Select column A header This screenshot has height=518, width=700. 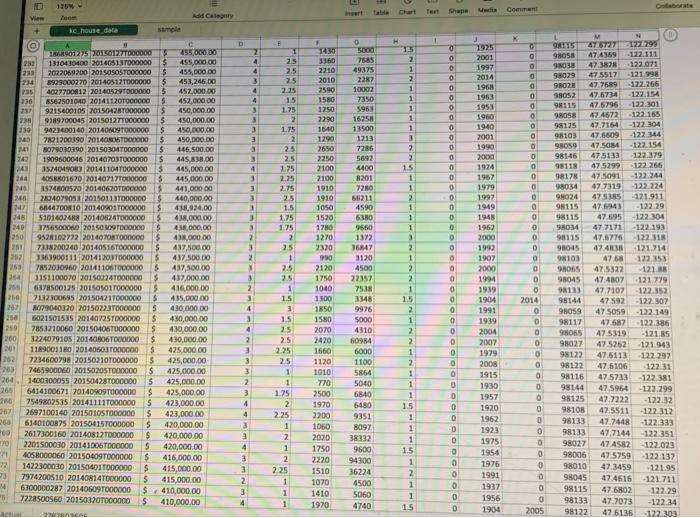click(67, 46)
